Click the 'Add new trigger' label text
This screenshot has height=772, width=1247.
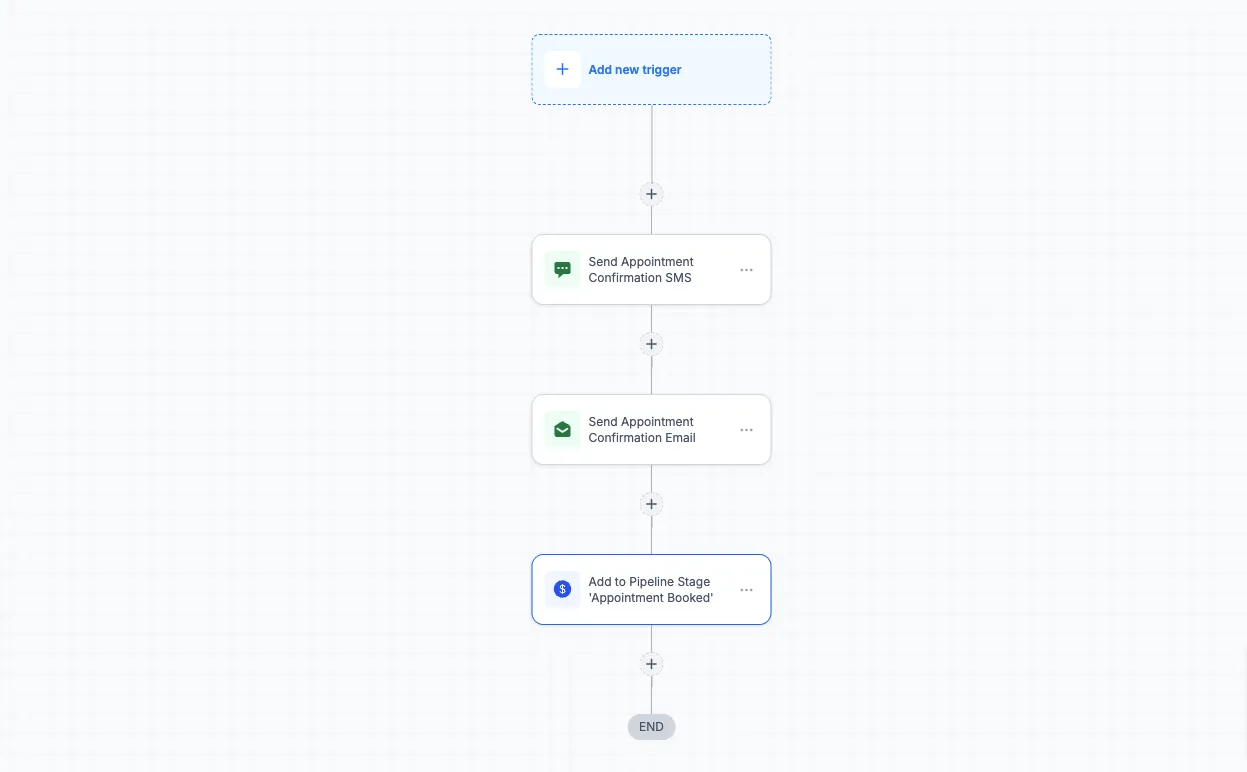(x=635, y=70)
